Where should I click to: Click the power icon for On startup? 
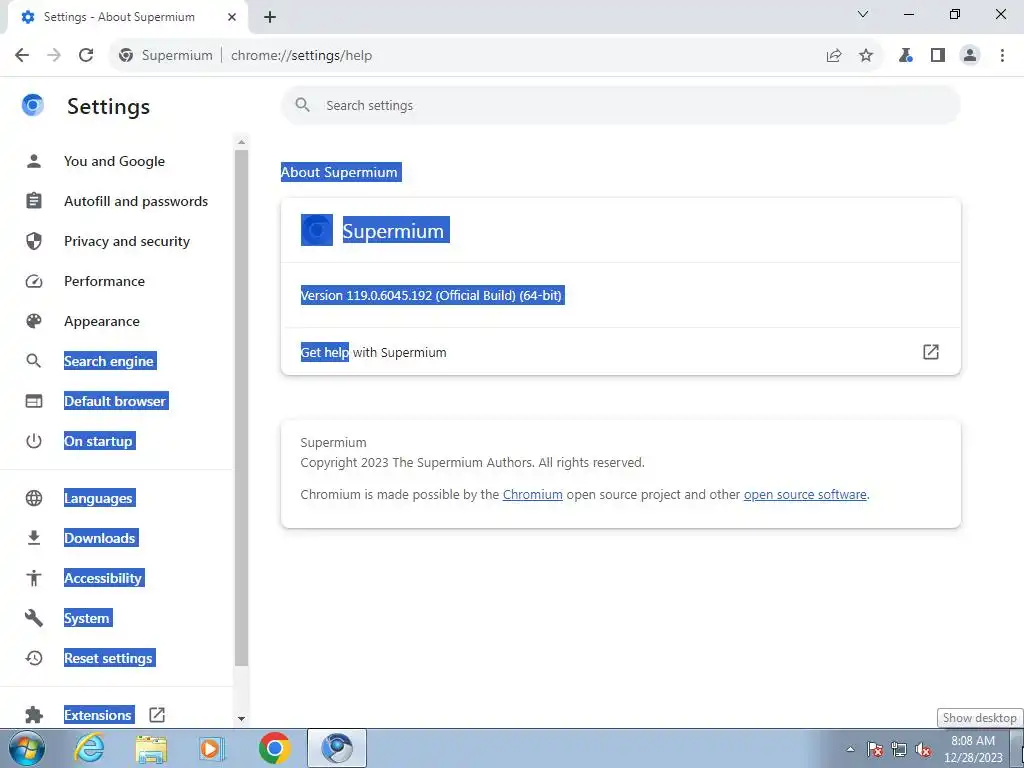[34, 441]
